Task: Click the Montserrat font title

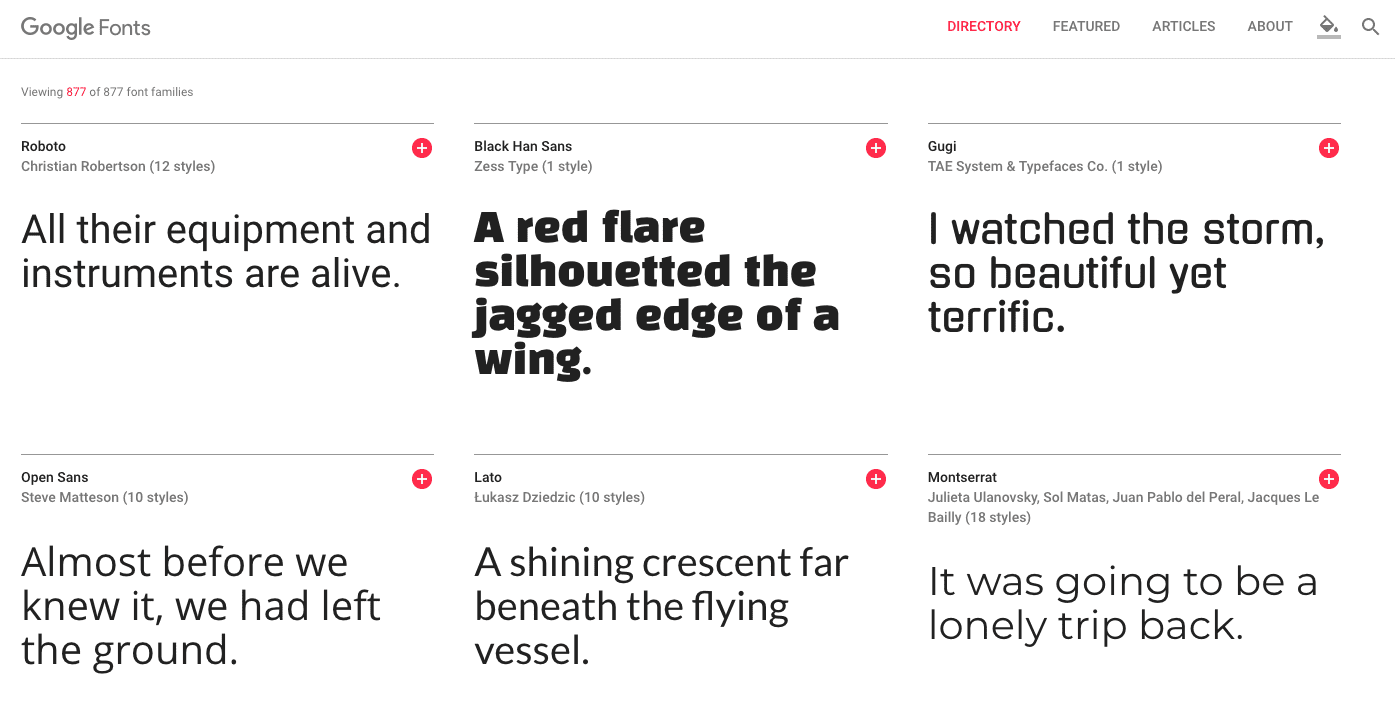Action: 962,477
